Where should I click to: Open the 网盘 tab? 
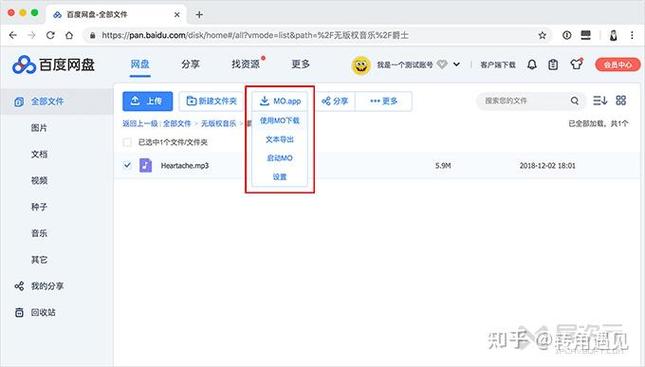[140, 64]
